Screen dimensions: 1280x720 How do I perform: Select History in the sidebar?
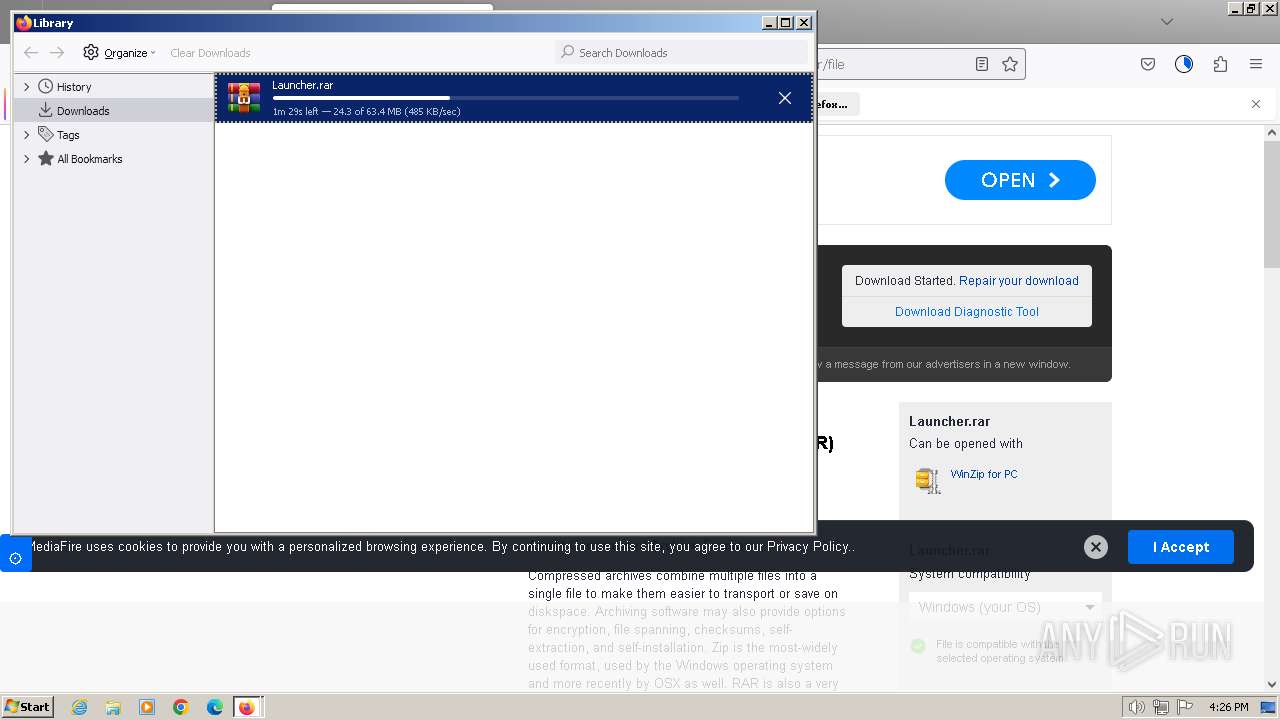click(x=74, y=87)
